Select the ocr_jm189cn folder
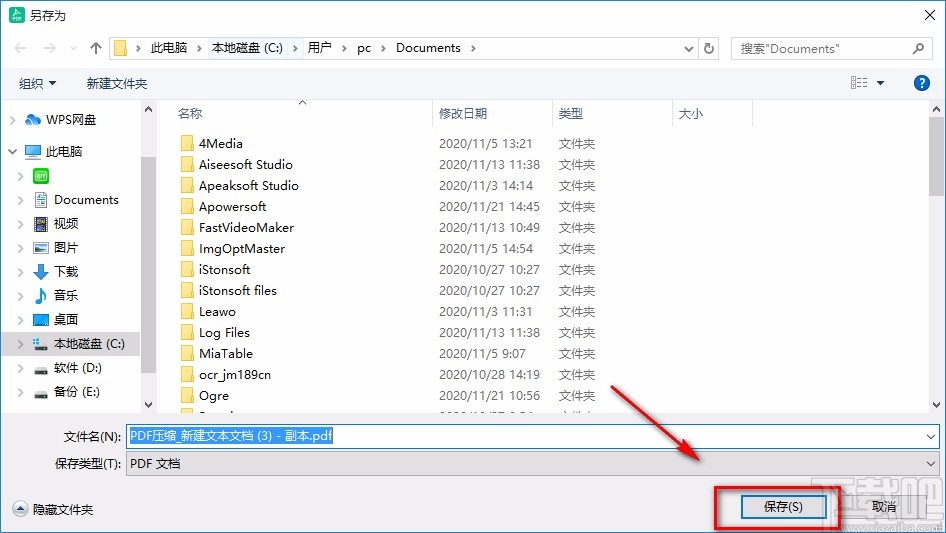 pos(234,375)
